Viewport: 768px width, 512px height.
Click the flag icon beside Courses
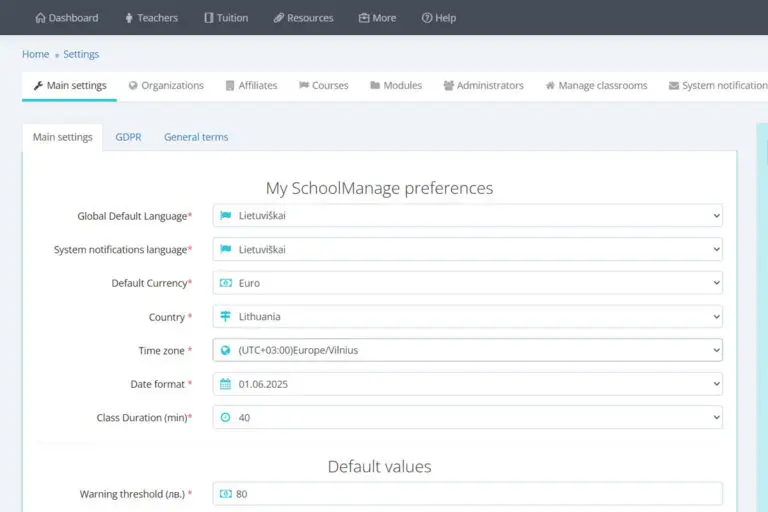pyautogui.click(x=304, y=85)
